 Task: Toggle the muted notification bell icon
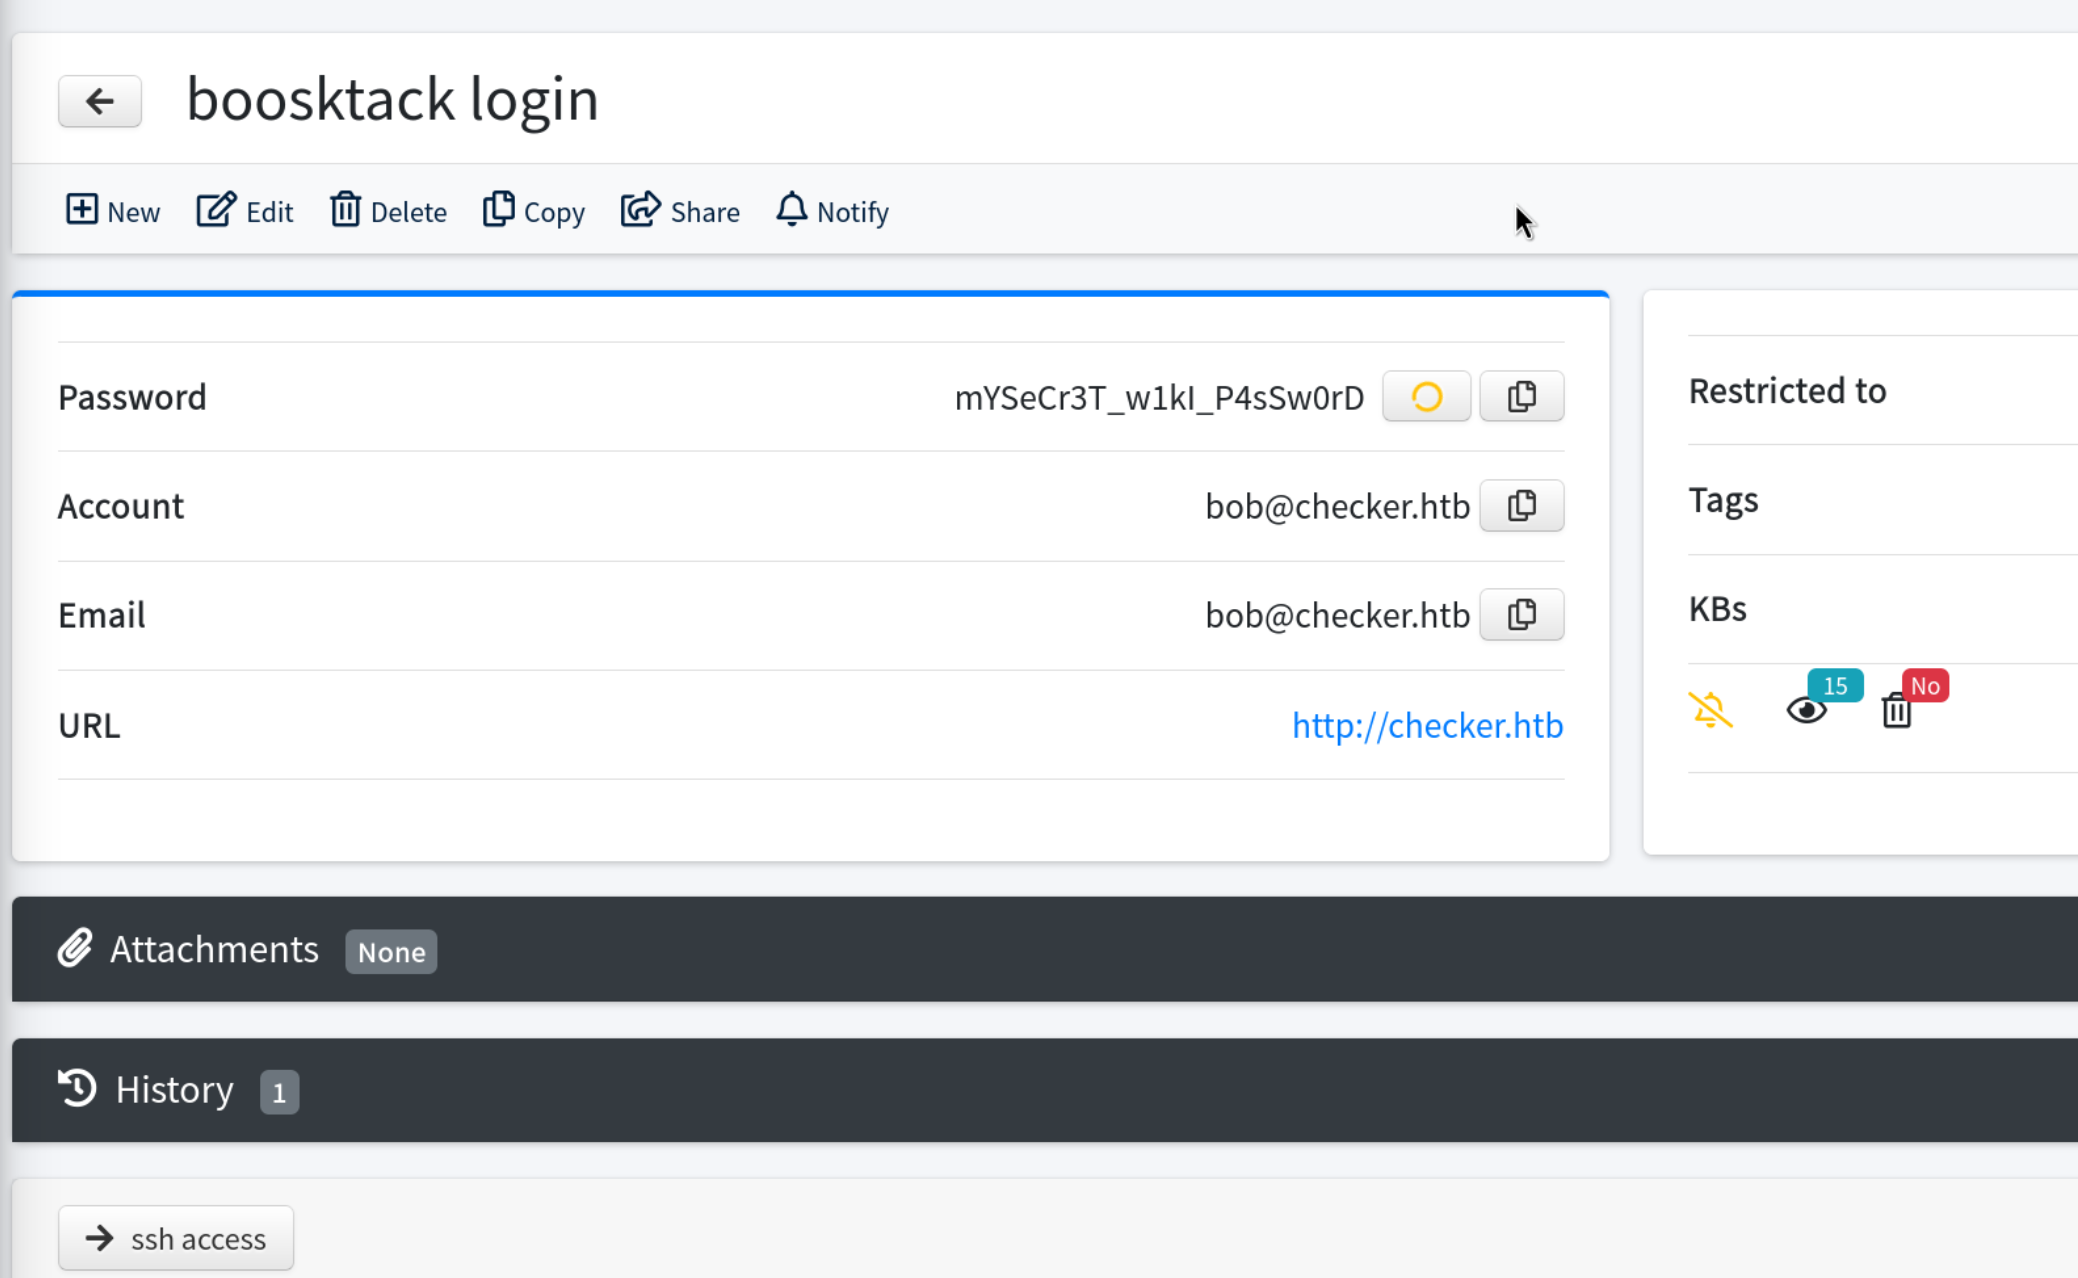click(1710, 710)
